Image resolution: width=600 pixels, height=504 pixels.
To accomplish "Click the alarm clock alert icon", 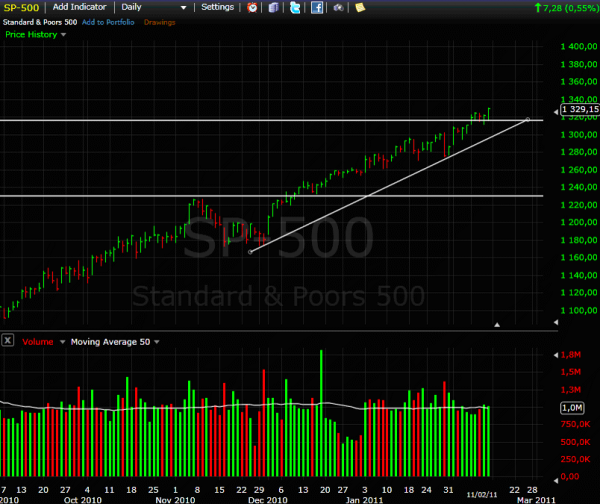I will point(252,7).
